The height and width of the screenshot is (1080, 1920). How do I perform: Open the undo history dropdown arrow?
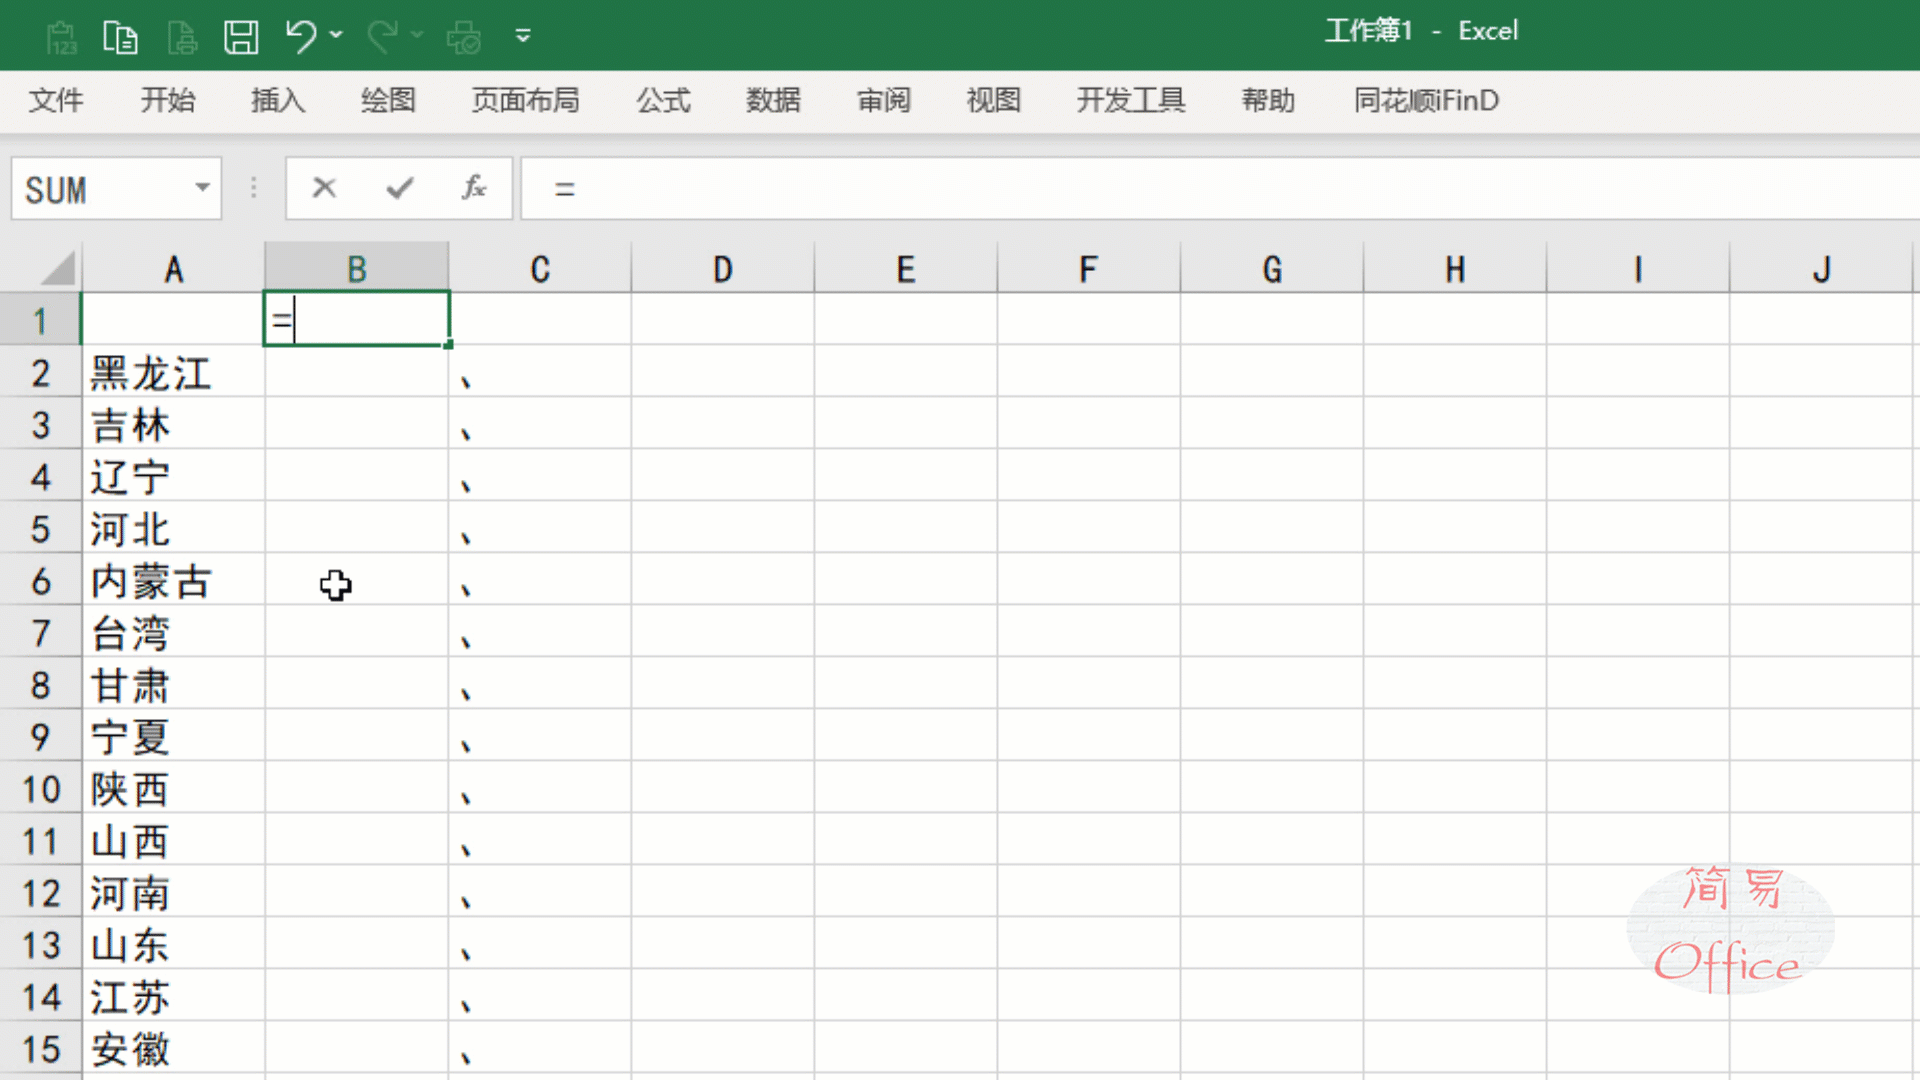click(x=337, y=35)
